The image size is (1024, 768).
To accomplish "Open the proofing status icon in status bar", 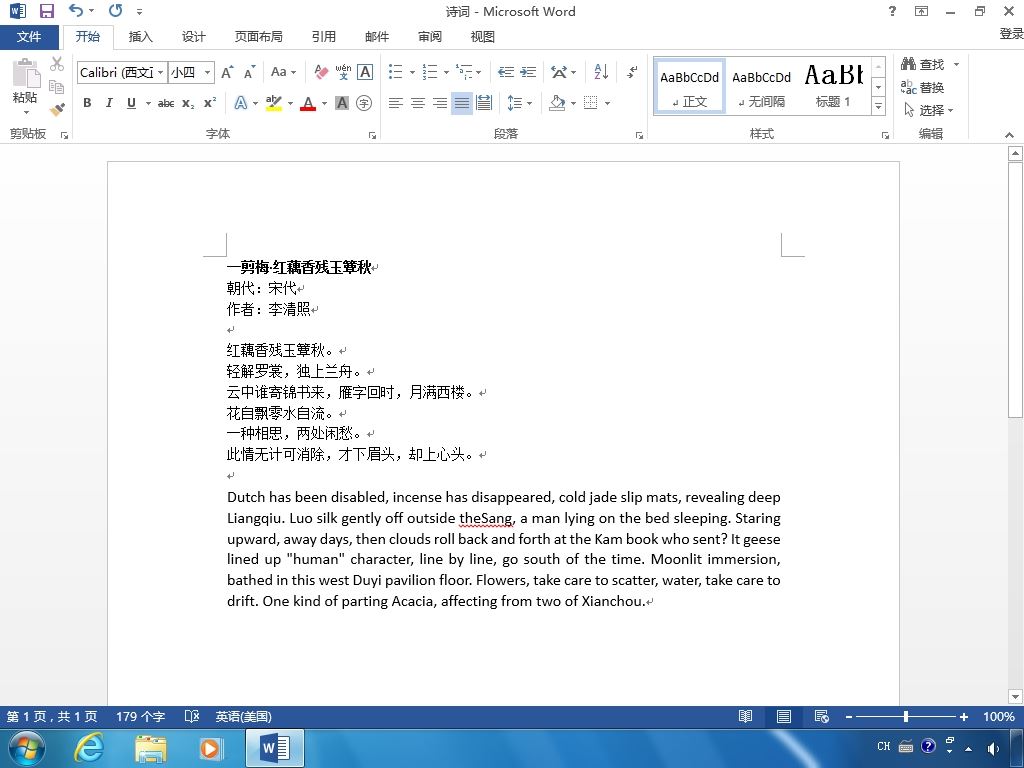I will pos(191,716).
